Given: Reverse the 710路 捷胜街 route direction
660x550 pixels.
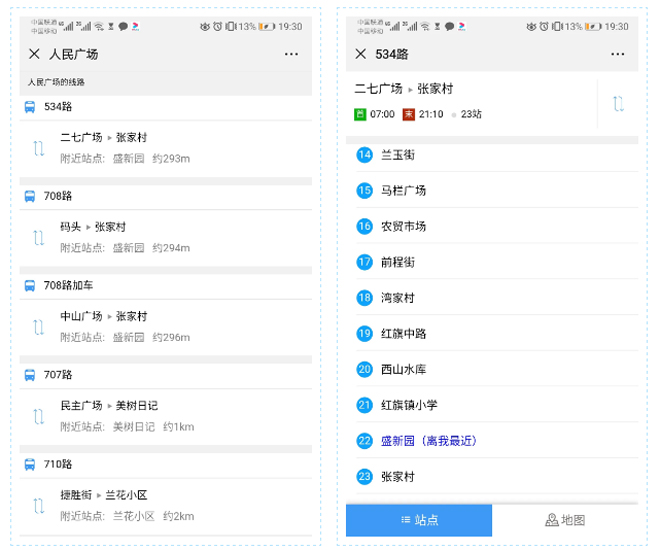Looking at the screenshot, I should point(39,505).
